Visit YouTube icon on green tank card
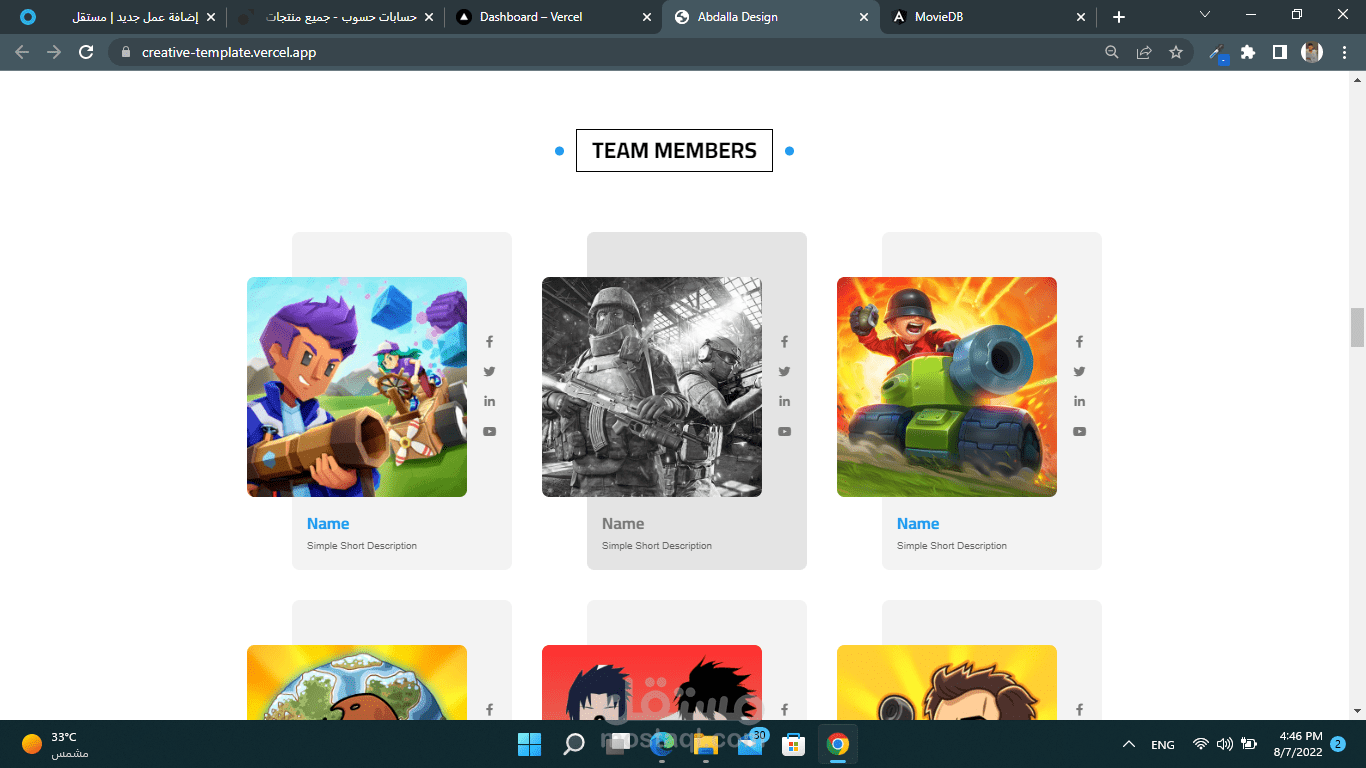 click(1079, 432)
